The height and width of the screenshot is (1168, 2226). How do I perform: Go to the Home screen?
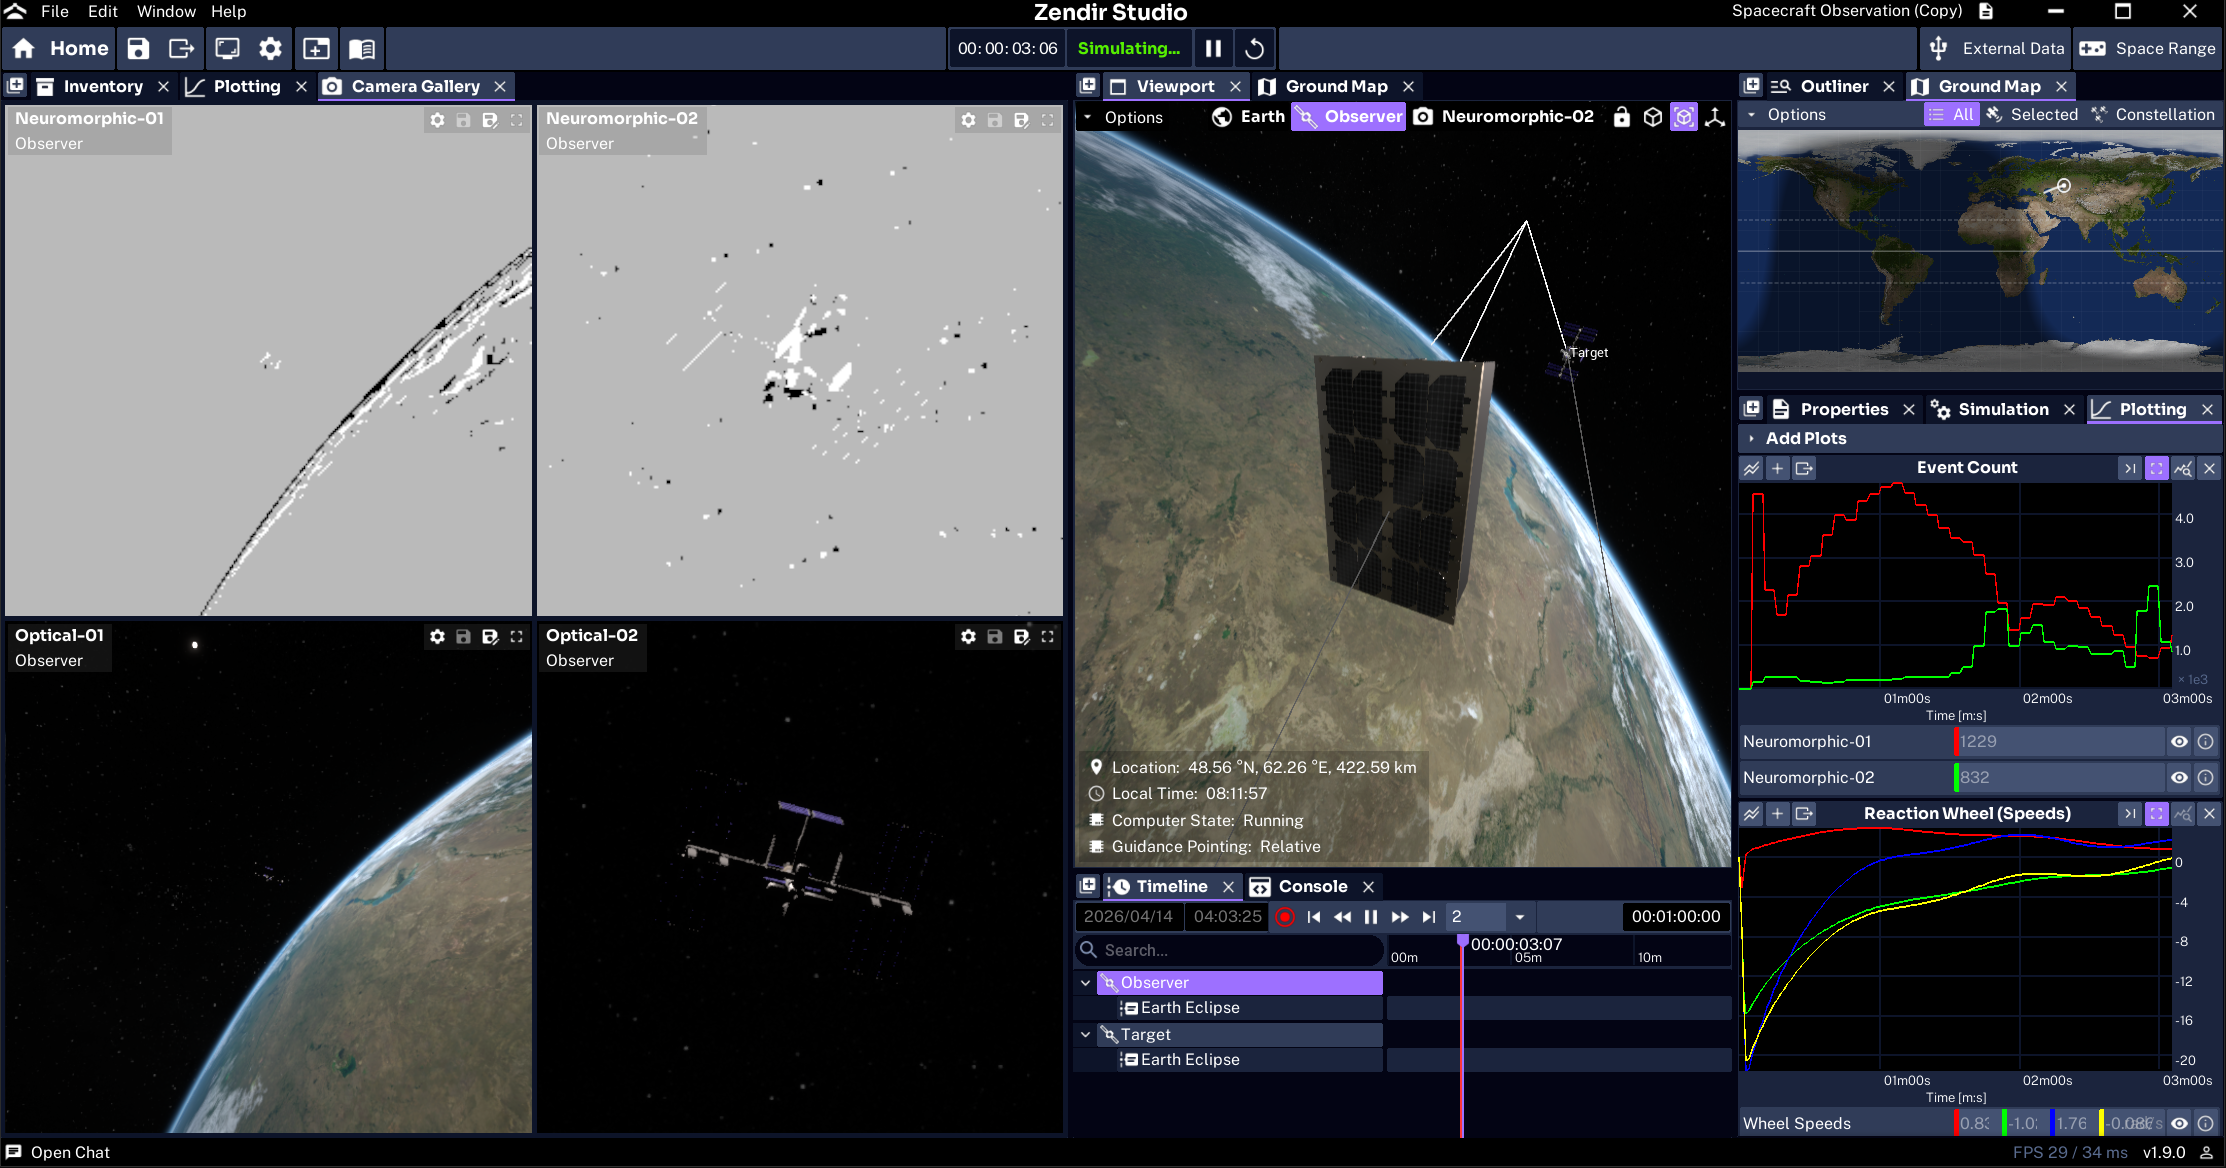60,48
